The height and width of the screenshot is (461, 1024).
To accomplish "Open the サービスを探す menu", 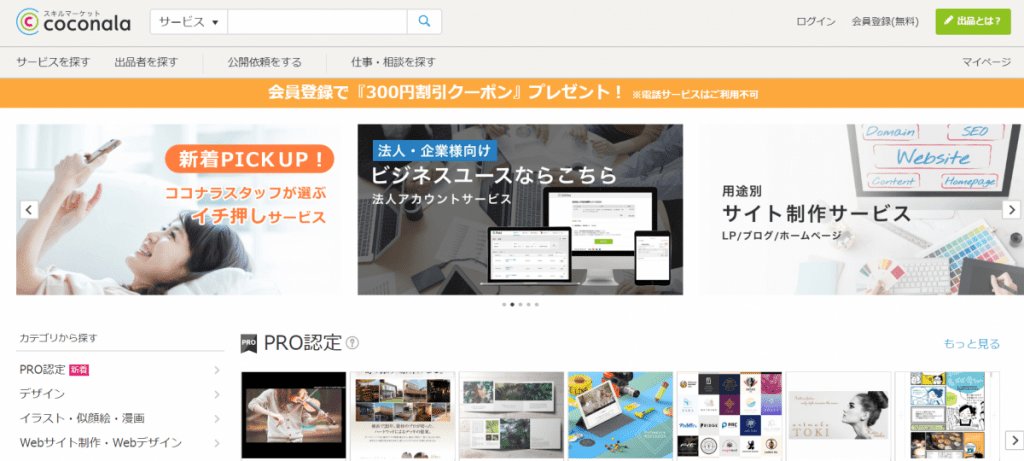I will tap(53, 62).
